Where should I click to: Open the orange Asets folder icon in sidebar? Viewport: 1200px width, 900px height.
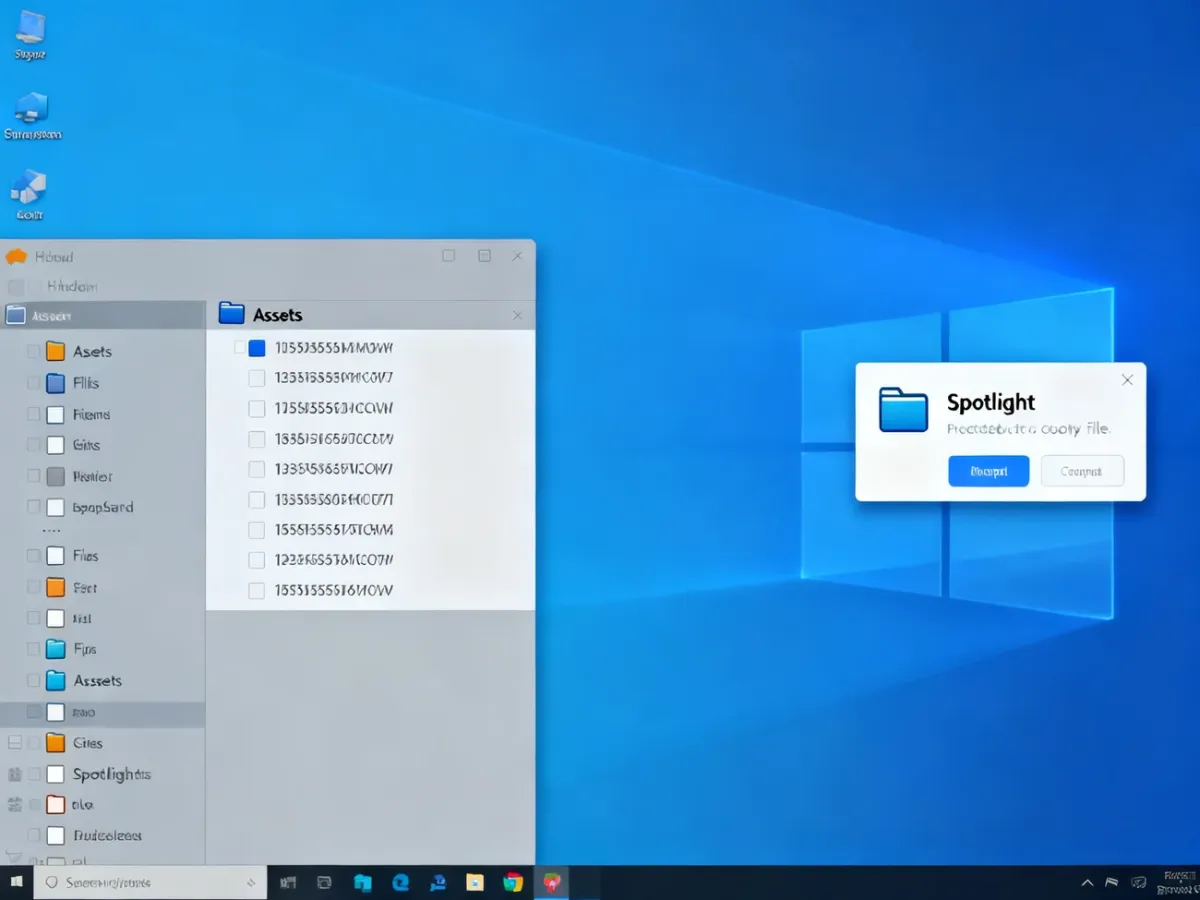click(55, 351)
